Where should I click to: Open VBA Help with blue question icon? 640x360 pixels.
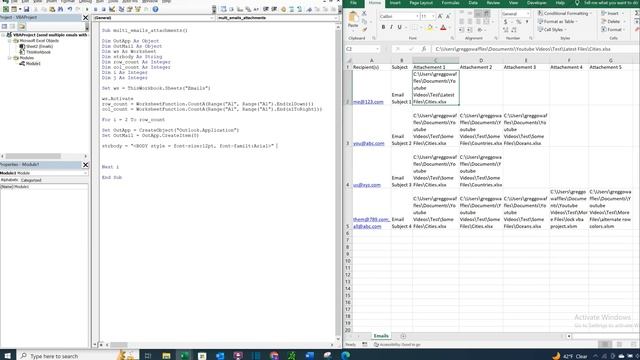tap(156, 9)
